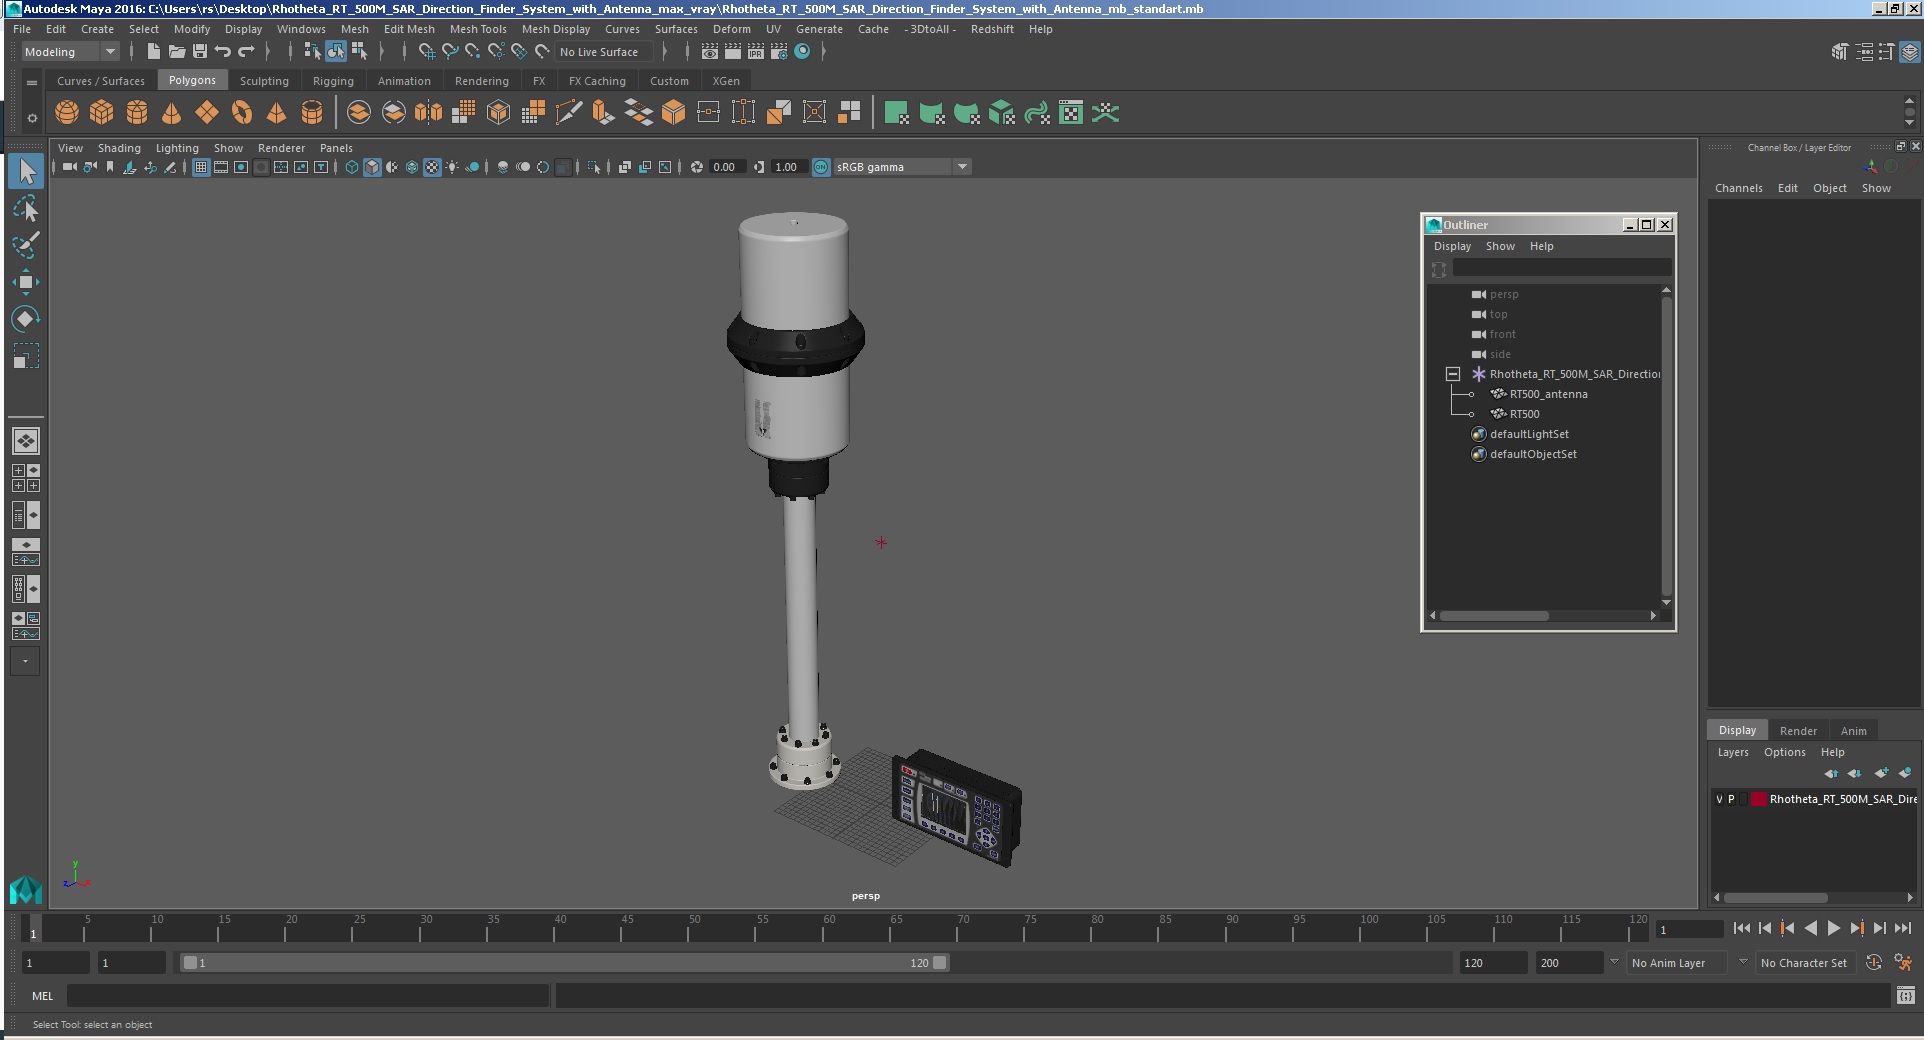This screenshot has height=1040, width=1924.
Task: Create a polygon cone from shelf
Action: (172, 113)
